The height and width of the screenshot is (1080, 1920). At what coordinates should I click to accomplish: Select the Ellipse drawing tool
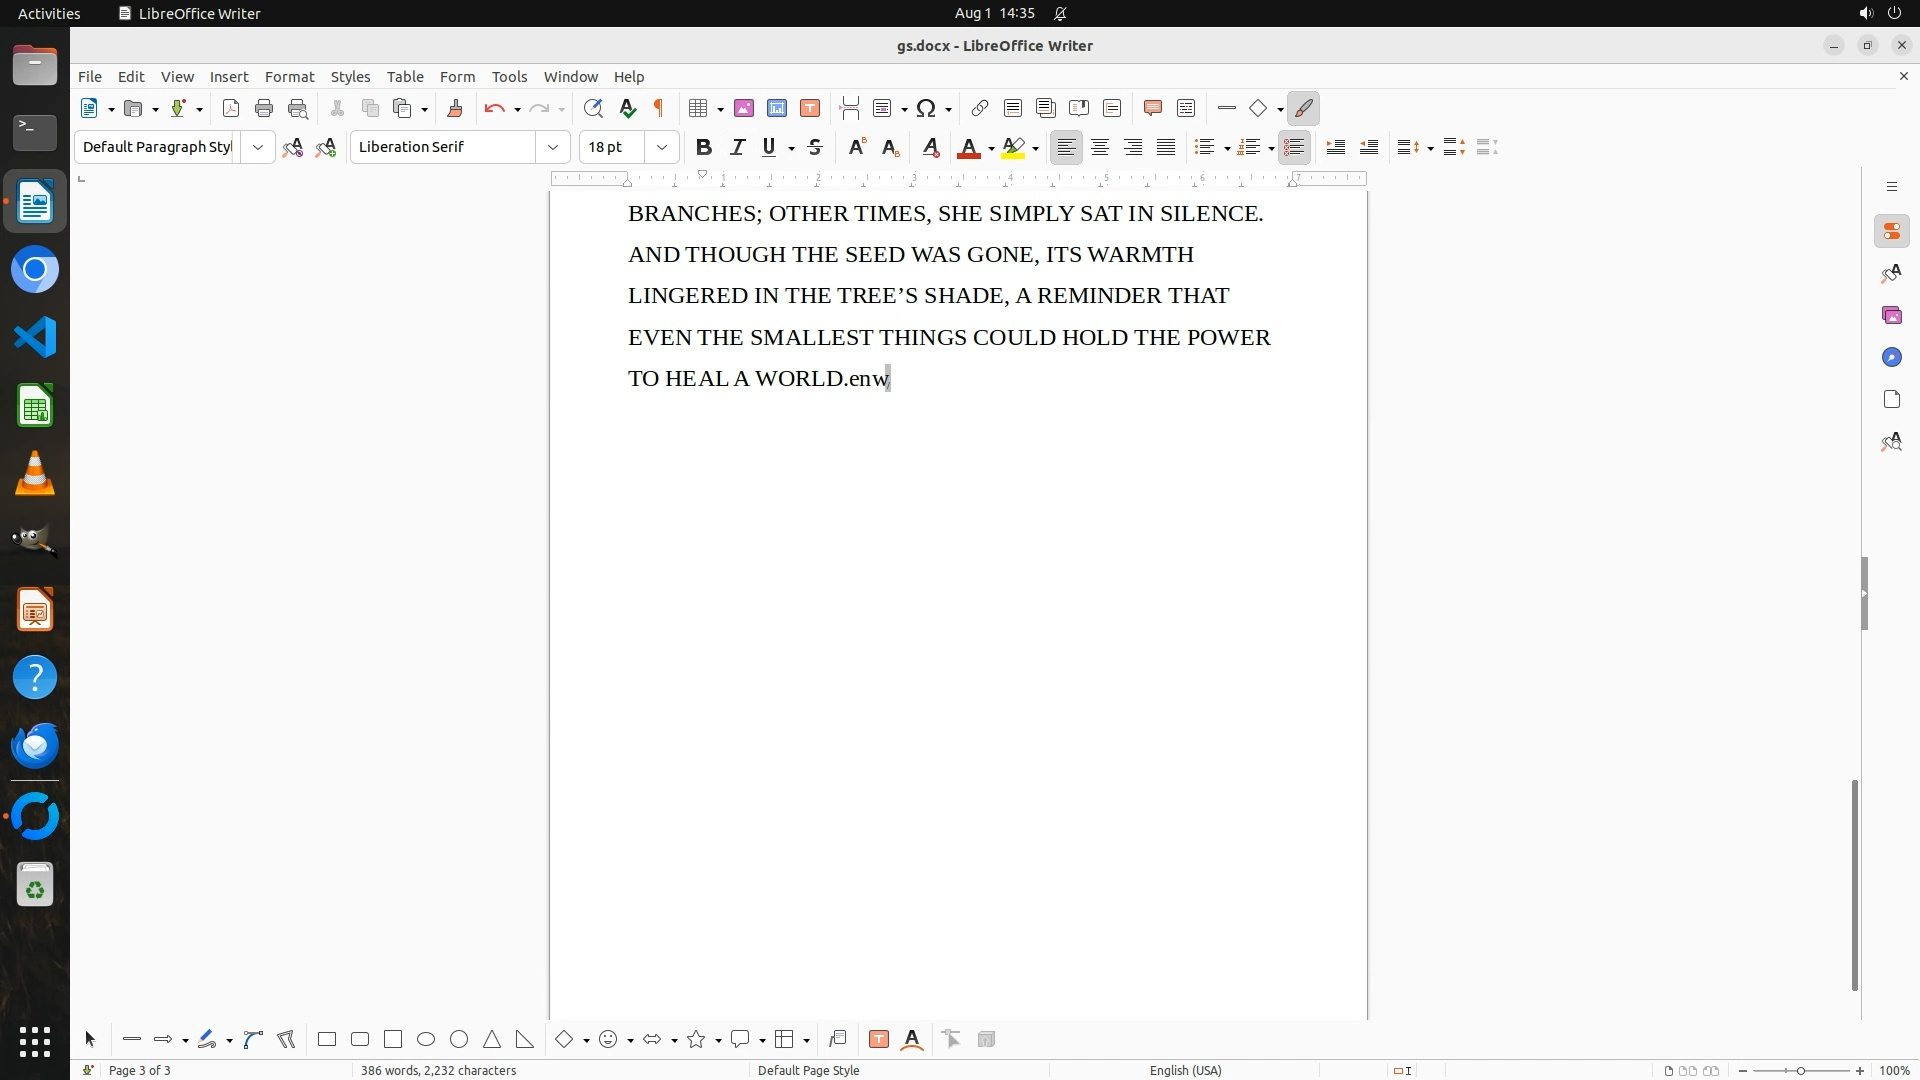[426, 1039]
